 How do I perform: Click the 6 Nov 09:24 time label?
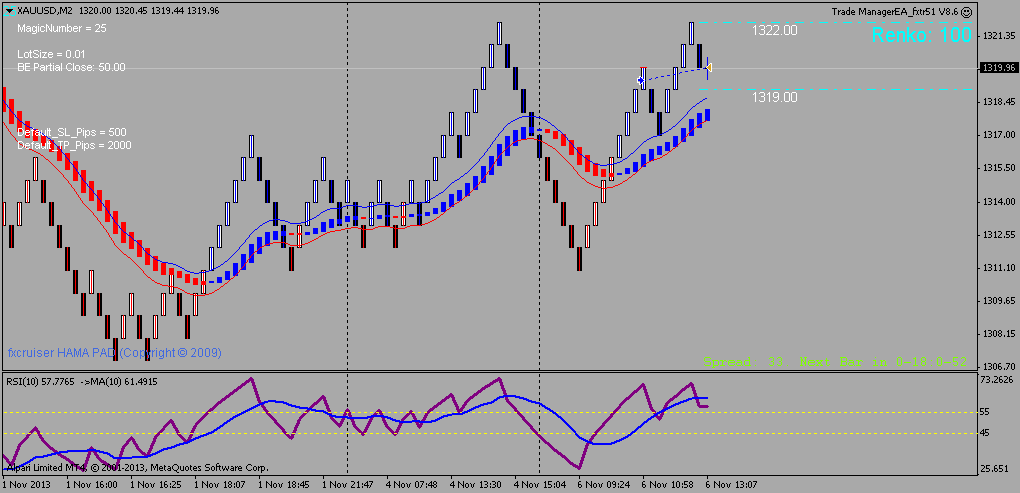pos(603,485)
